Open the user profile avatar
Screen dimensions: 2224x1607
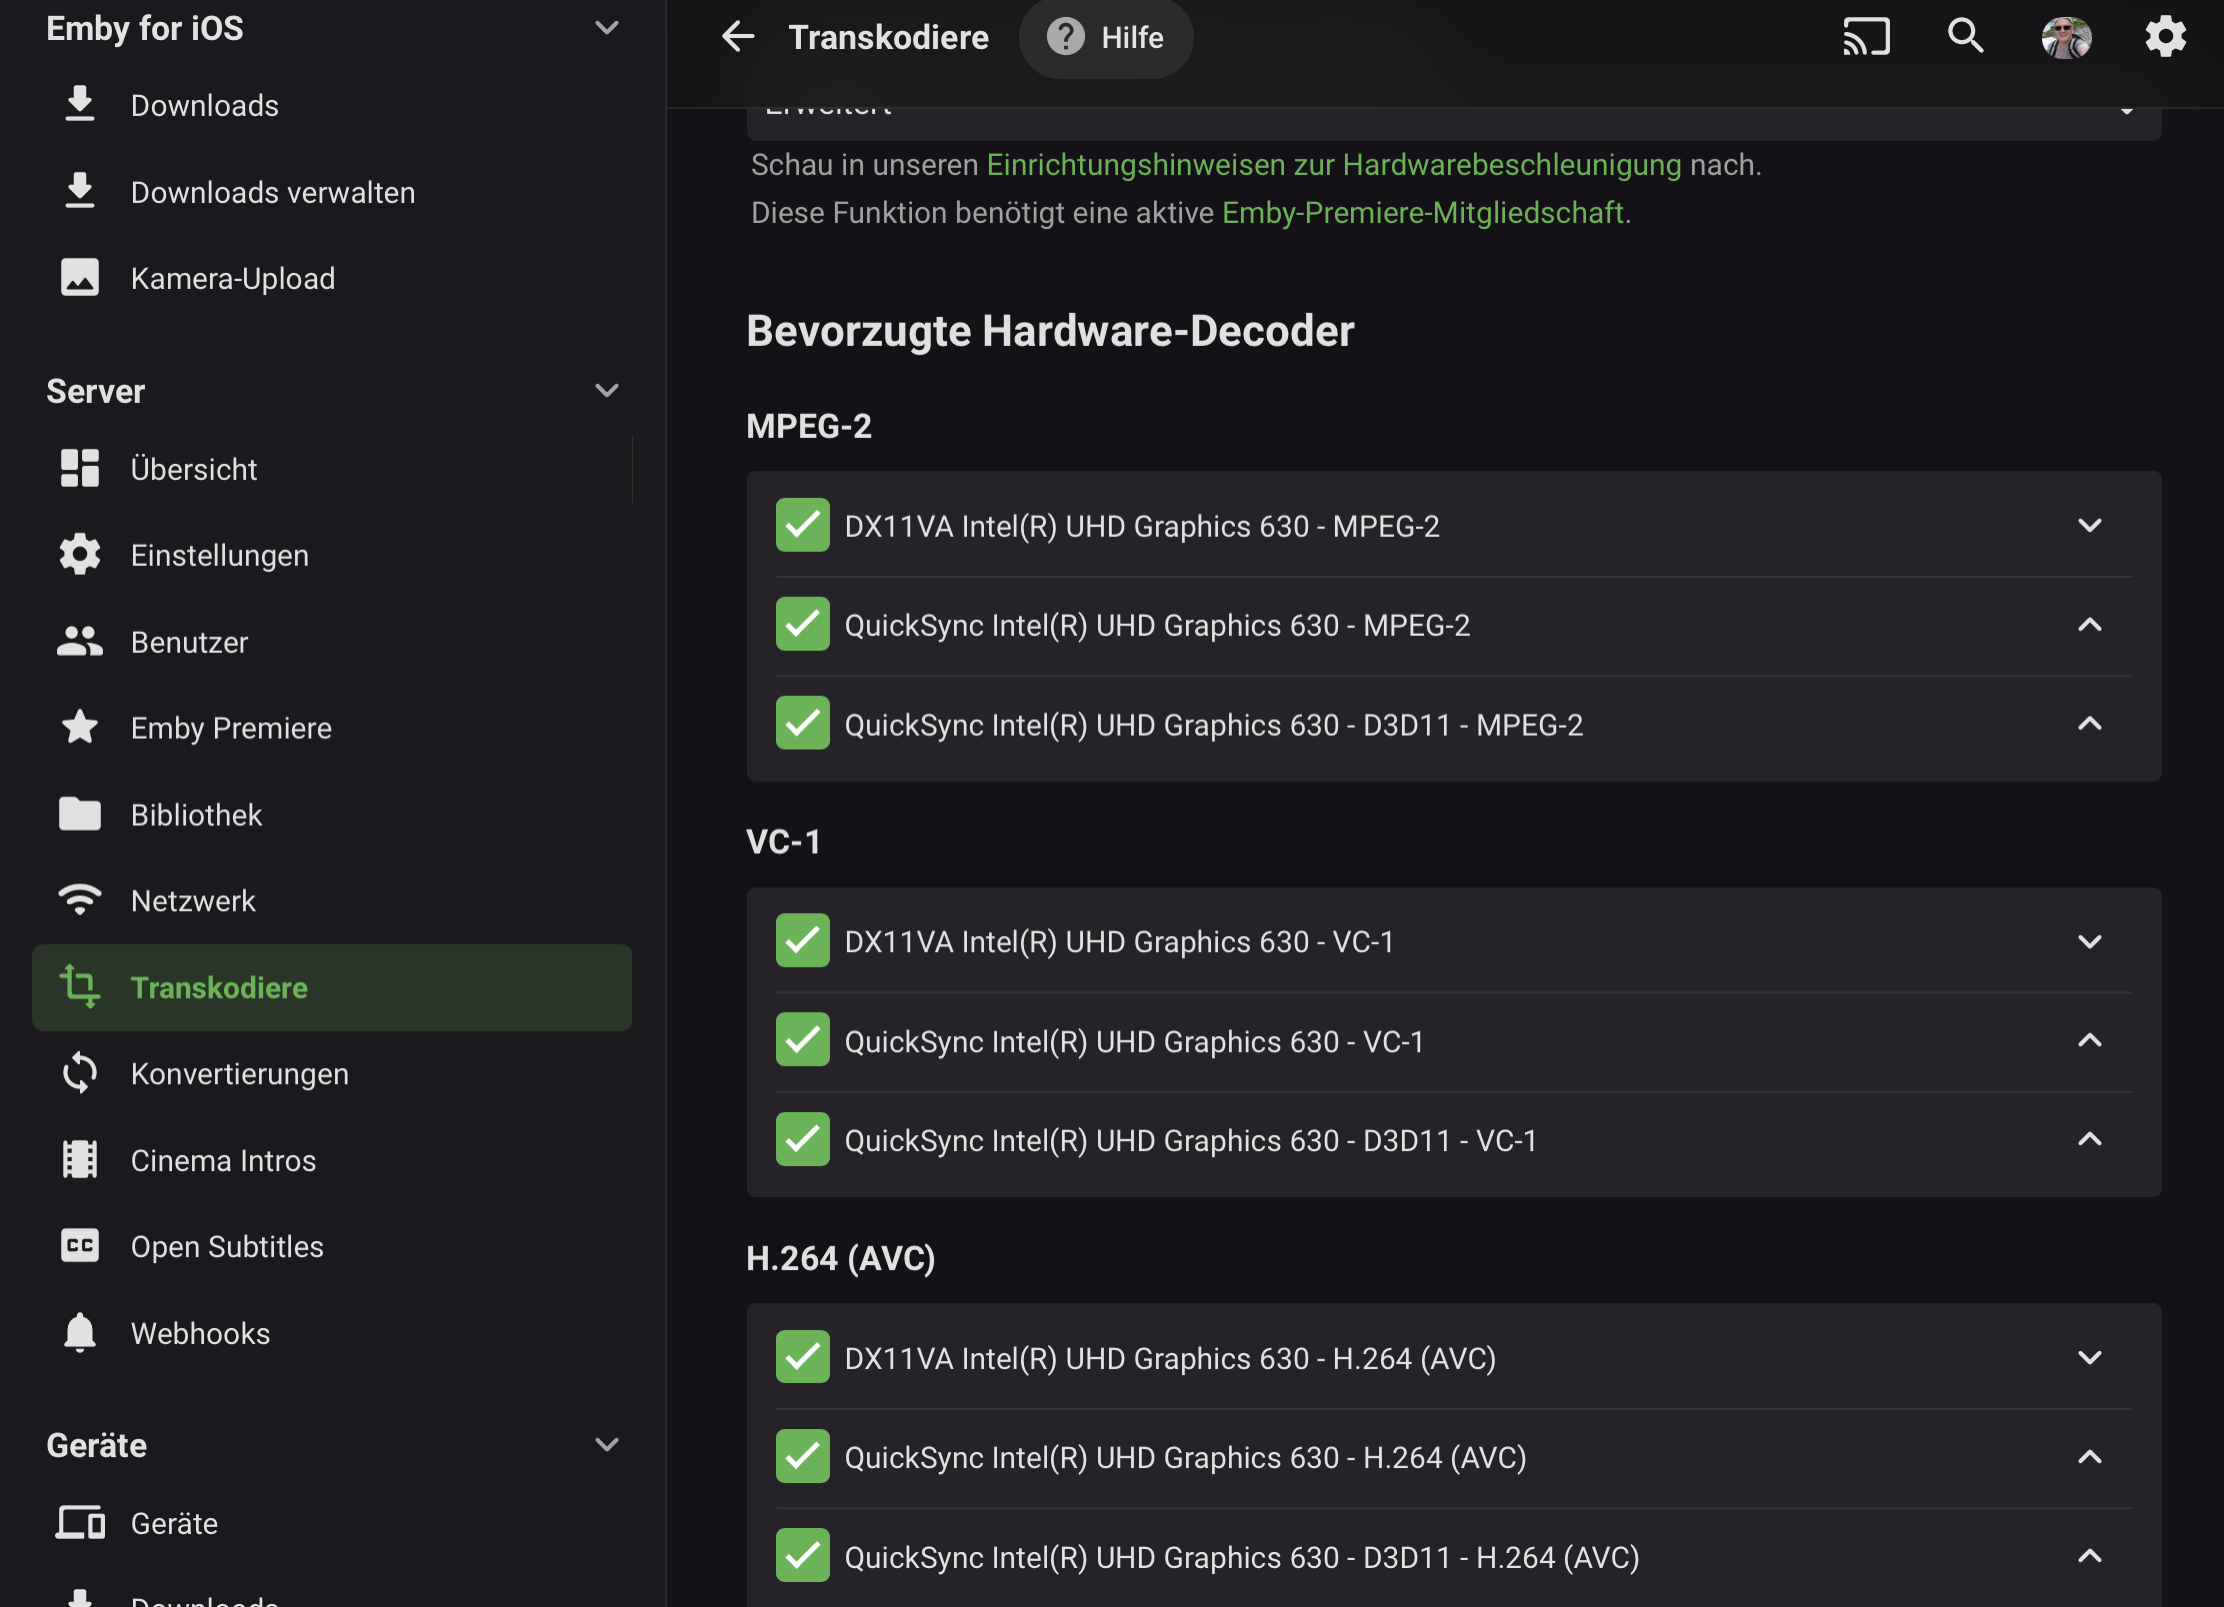[2066, 37]
